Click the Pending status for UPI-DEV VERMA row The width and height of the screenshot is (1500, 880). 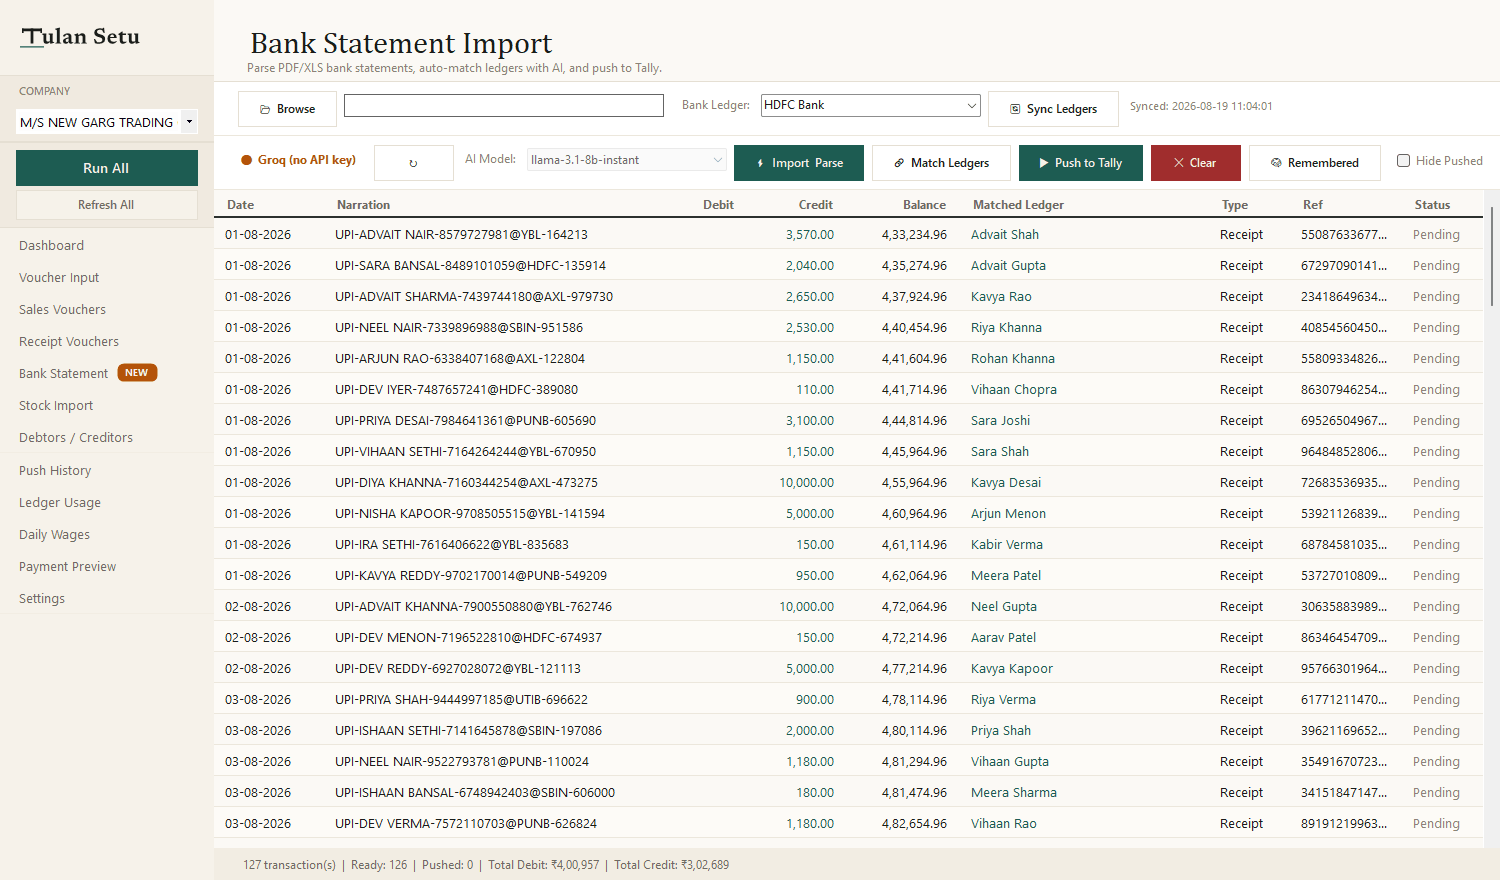pyautogui.click(x=1436, y=824)
